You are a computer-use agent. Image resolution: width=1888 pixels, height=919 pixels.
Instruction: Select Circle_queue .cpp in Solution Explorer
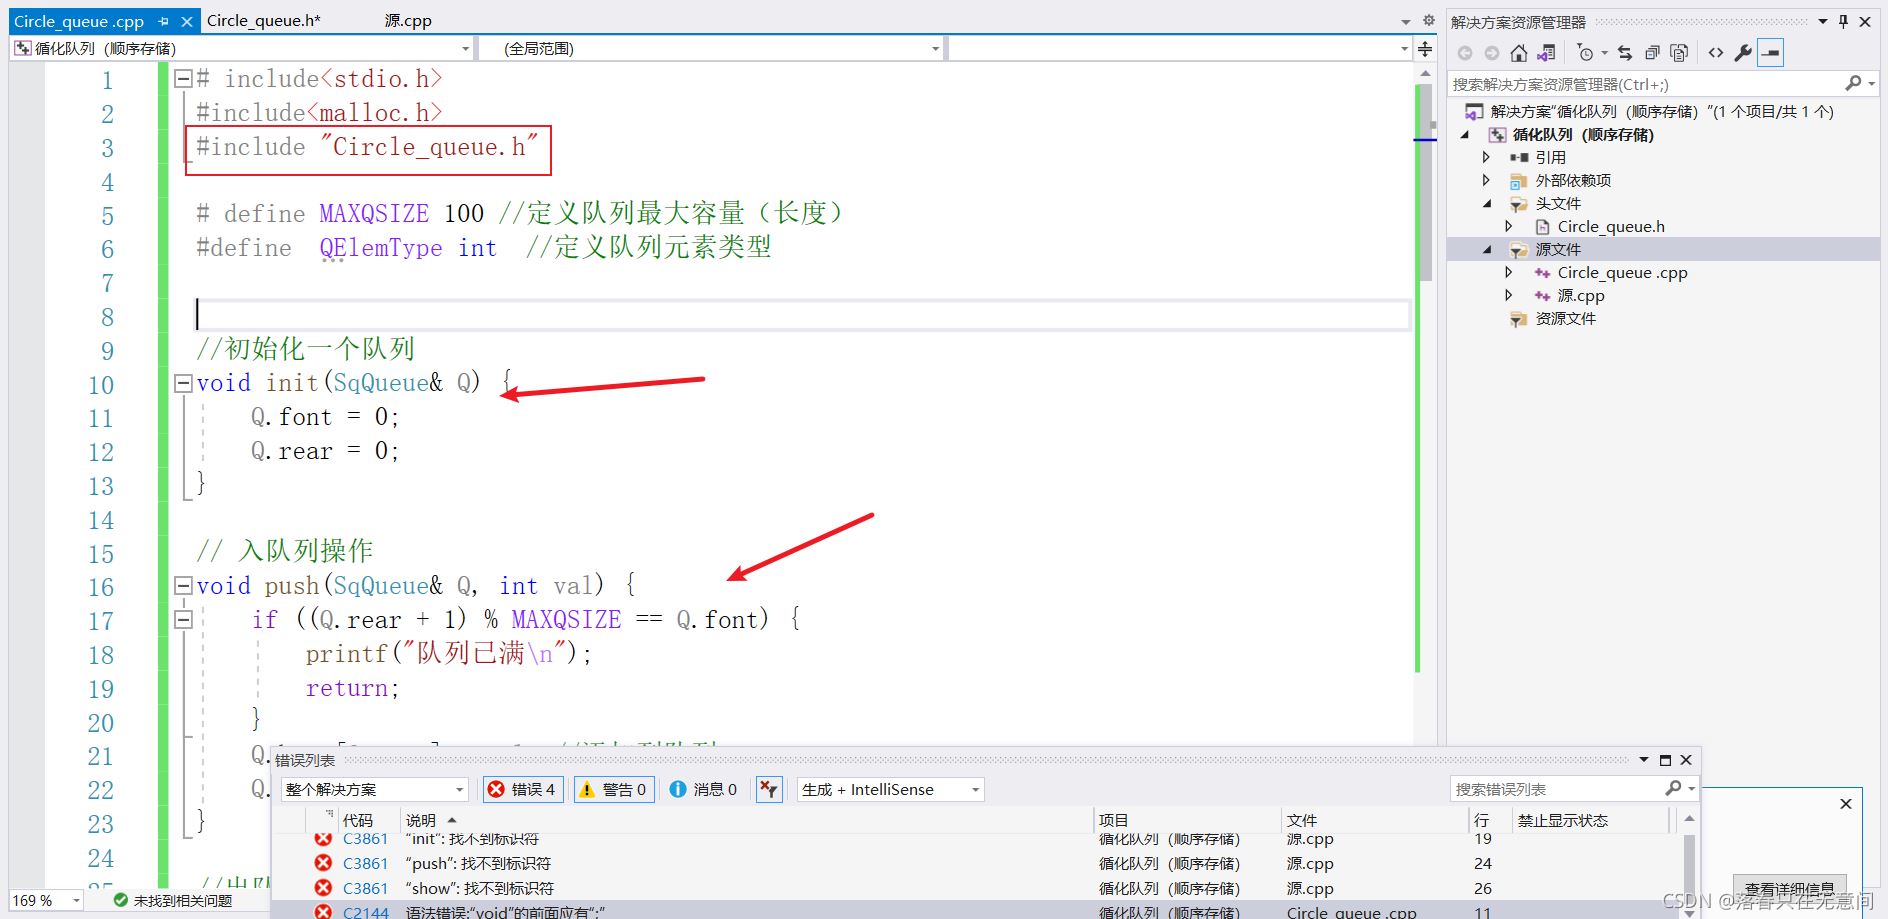click(1622, 273)
